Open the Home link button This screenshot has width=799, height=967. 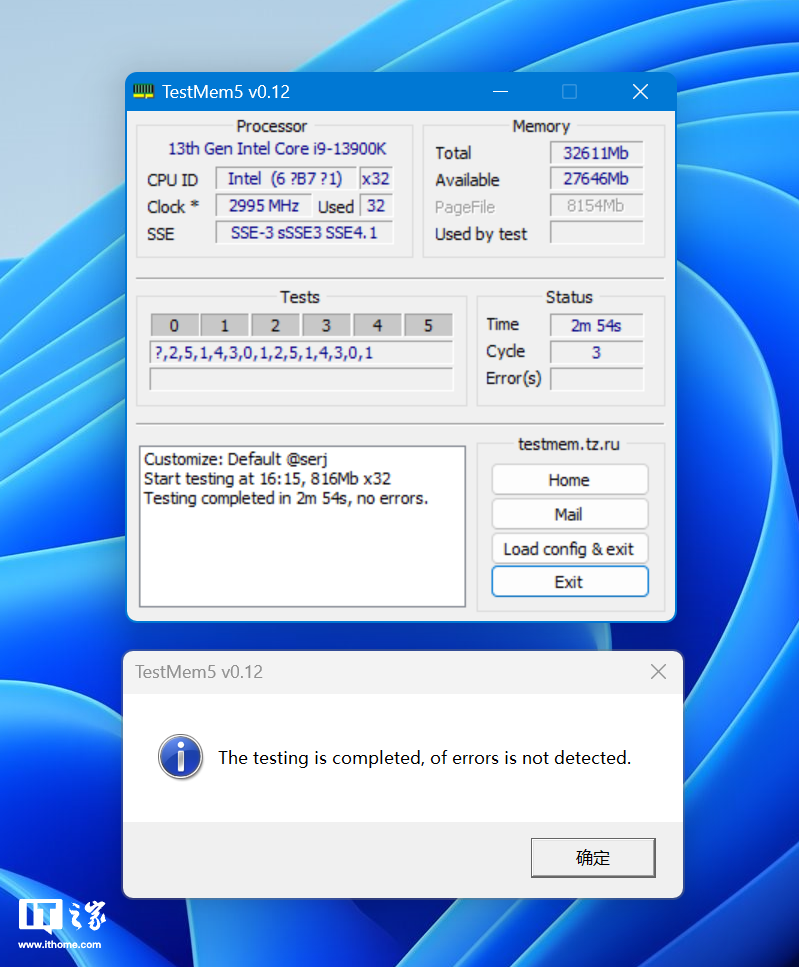tap(569, 480)
